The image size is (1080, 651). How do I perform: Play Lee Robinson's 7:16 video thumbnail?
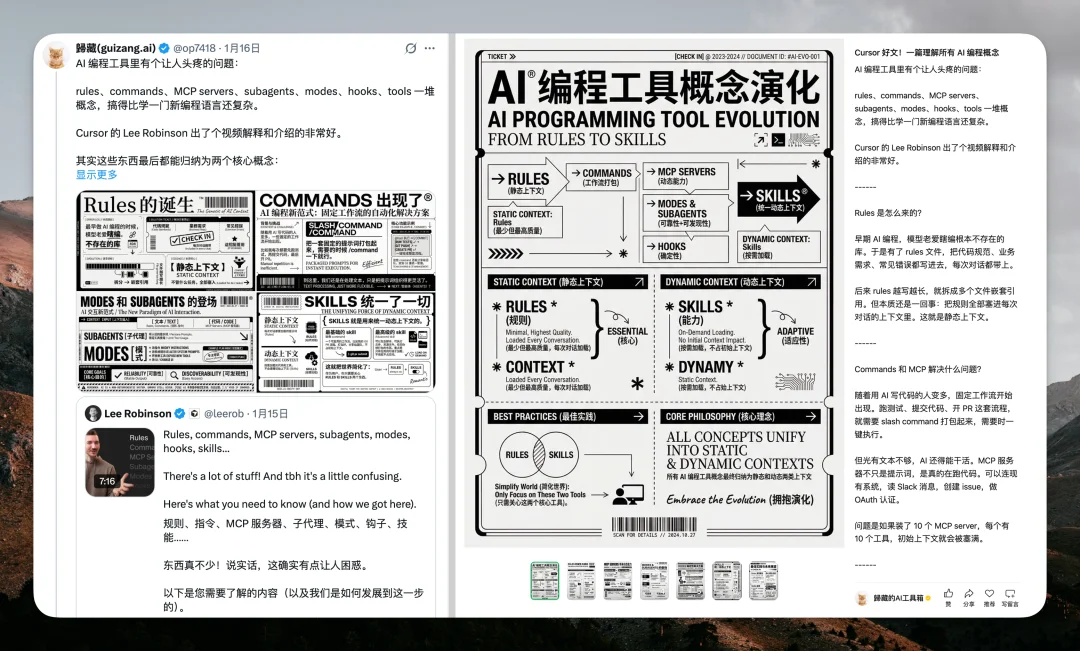122,462
